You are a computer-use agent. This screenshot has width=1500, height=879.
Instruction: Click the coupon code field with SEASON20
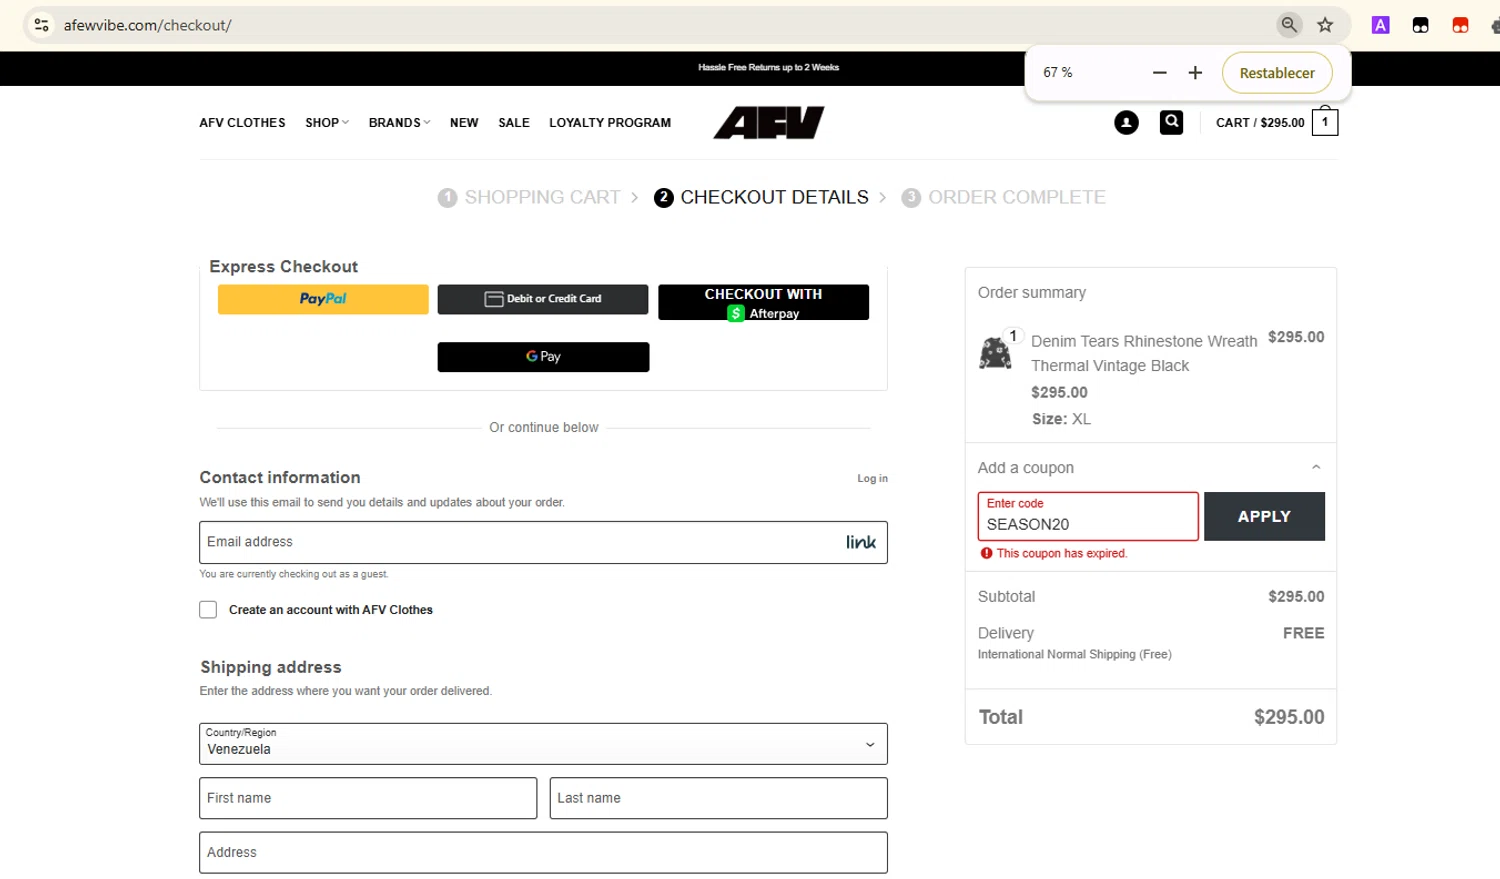(1088, 516)
